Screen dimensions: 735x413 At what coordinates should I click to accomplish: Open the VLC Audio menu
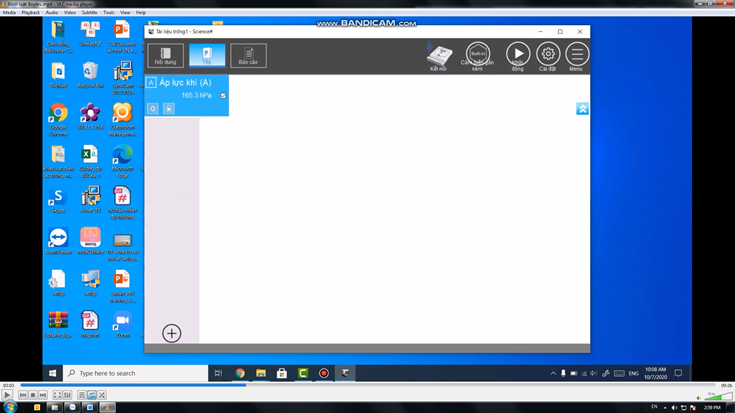coord(52,13)
